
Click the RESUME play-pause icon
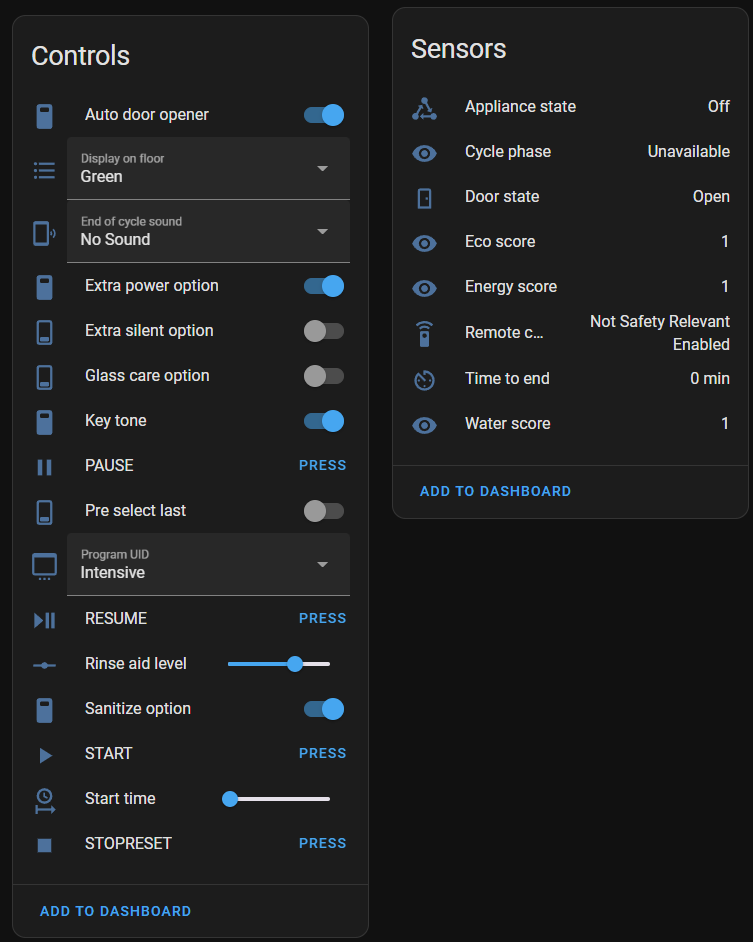(44, 620)
